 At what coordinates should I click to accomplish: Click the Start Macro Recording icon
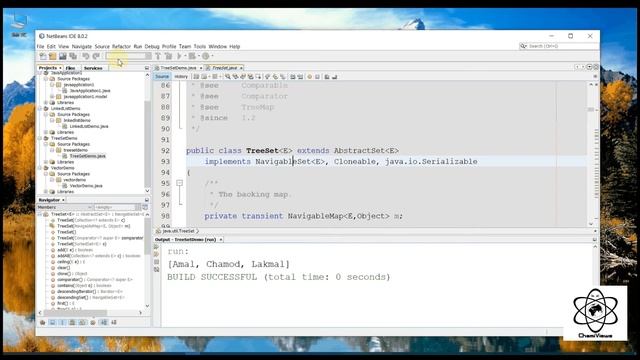309,77
